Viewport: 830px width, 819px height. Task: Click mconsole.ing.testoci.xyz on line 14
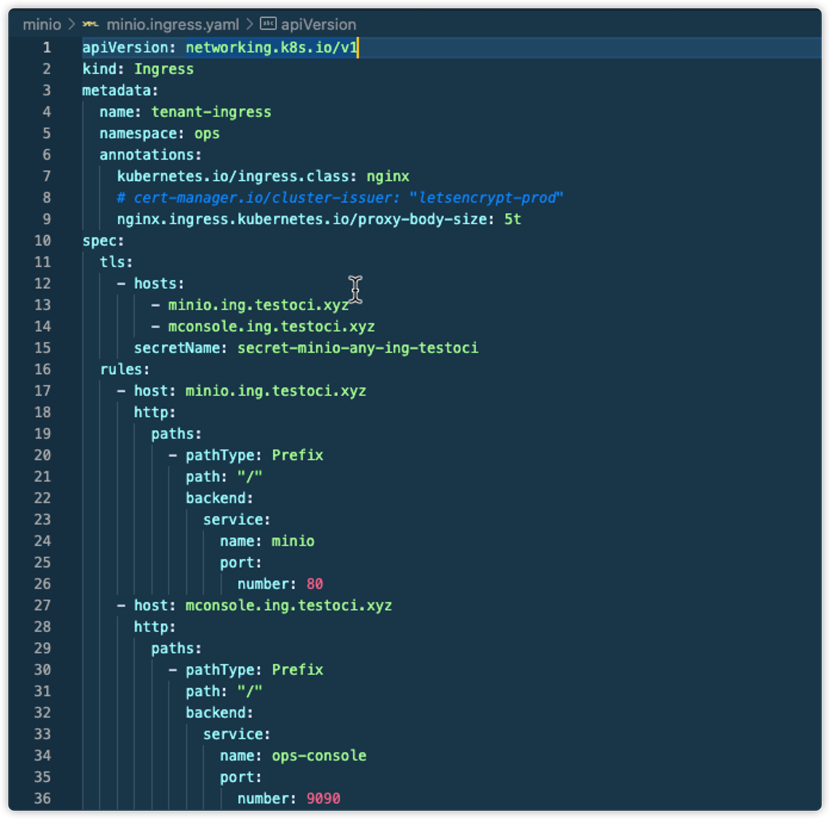click(x=272, y=327)
